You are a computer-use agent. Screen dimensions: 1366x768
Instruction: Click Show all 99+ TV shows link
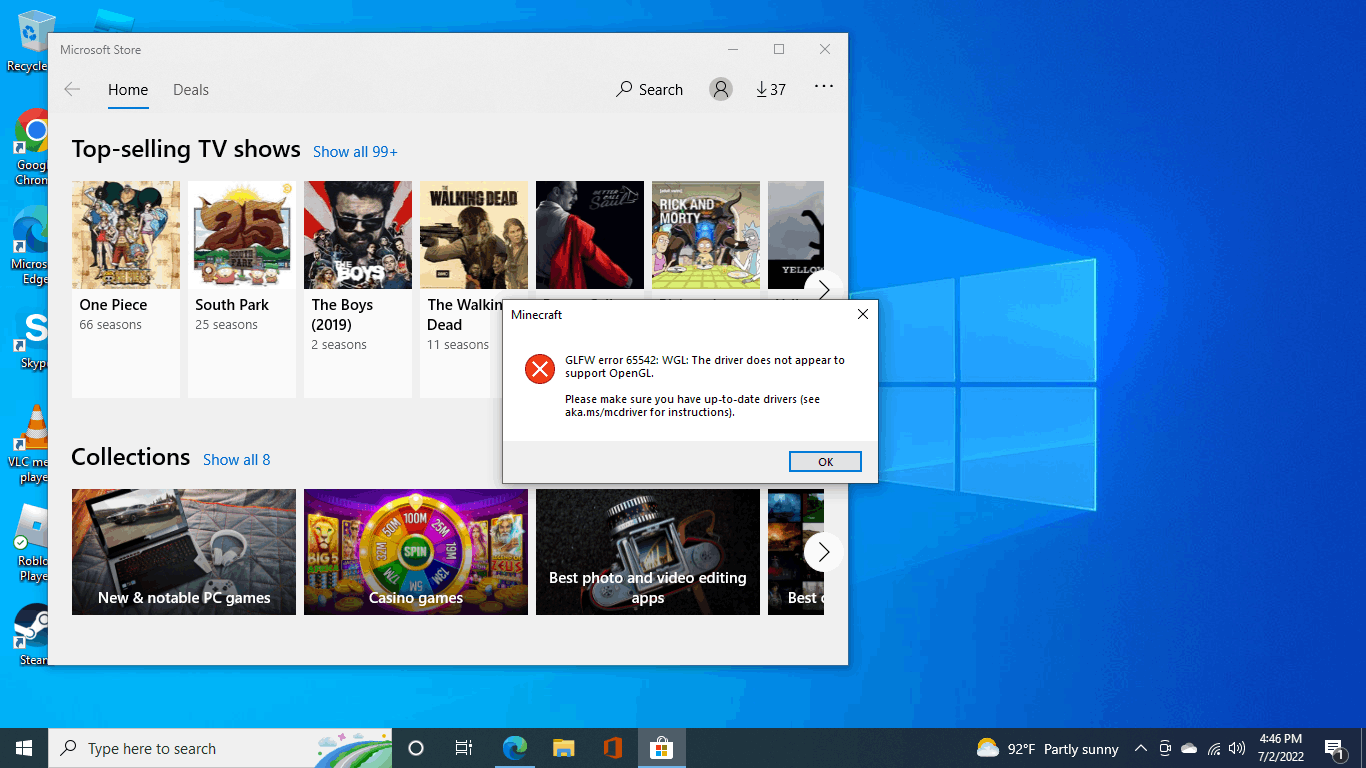coord(355,152)
